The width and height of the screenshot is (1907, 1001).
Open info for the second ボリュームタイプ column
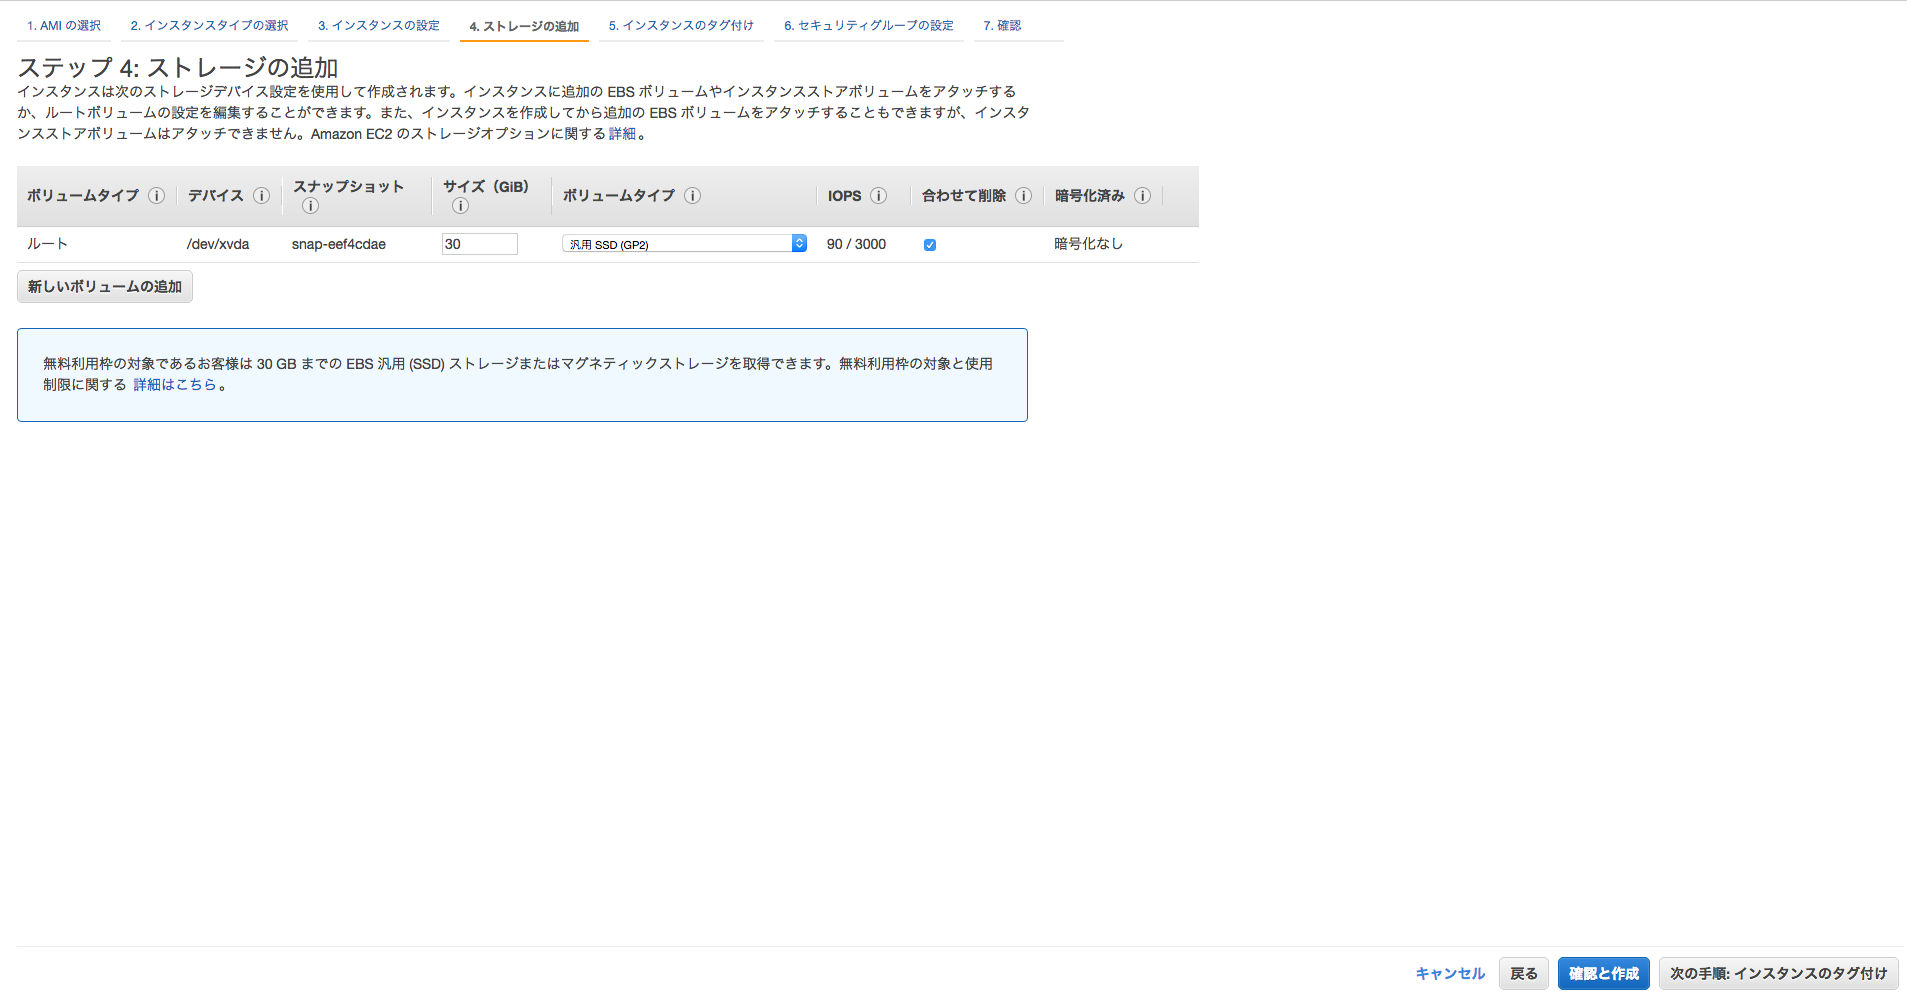[693, 196]
